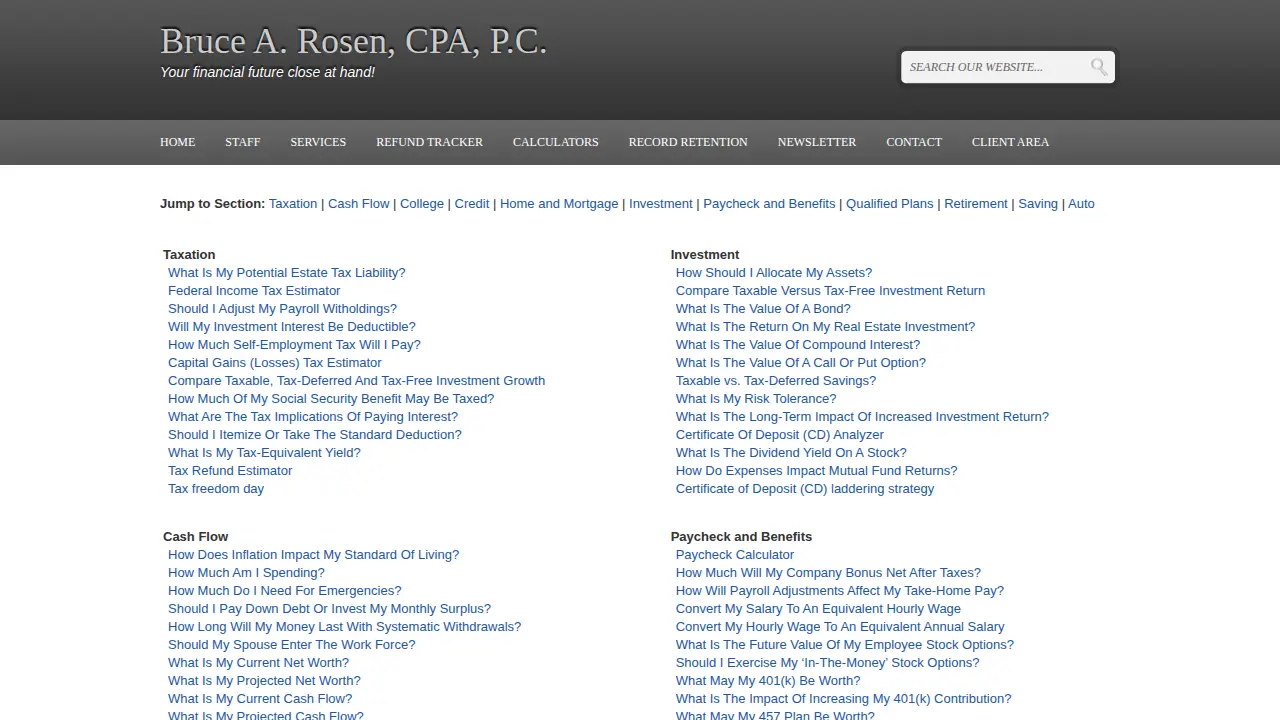Click the Bruce A. Rosen site title
Viewport: 1280px width, 720px height.
pyautogui.click(x=354, y=41)
